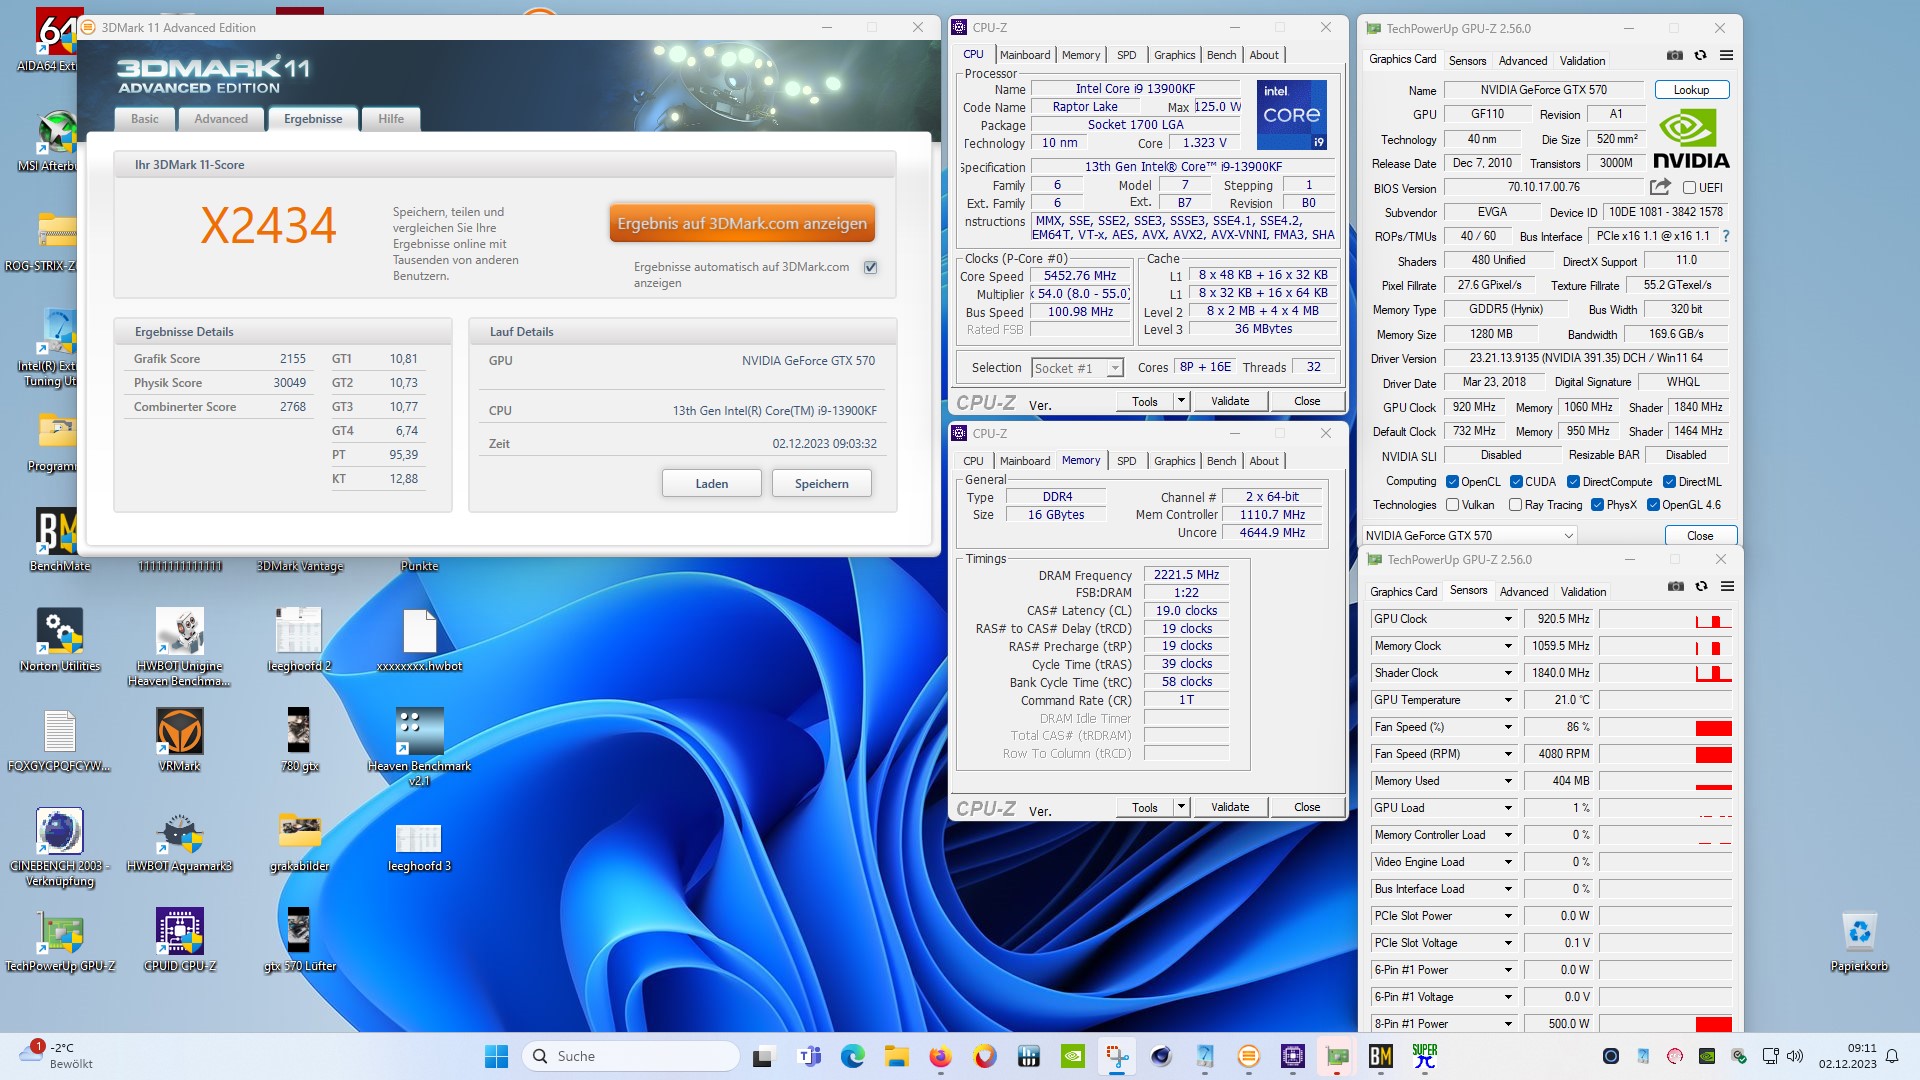Click Close button in upper GPU-Z window

tap(1700, 536)
